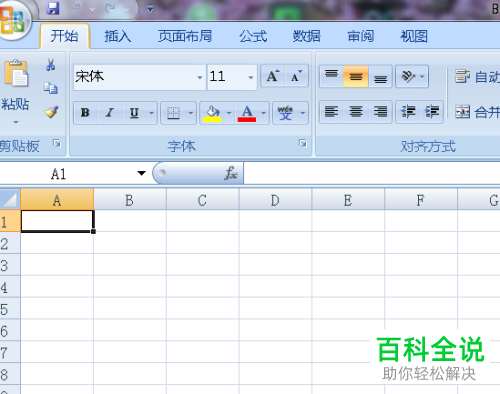Expand the font size dropdown arrow
Viewport: 500px width, 394px height.
(x=251, y=77)
